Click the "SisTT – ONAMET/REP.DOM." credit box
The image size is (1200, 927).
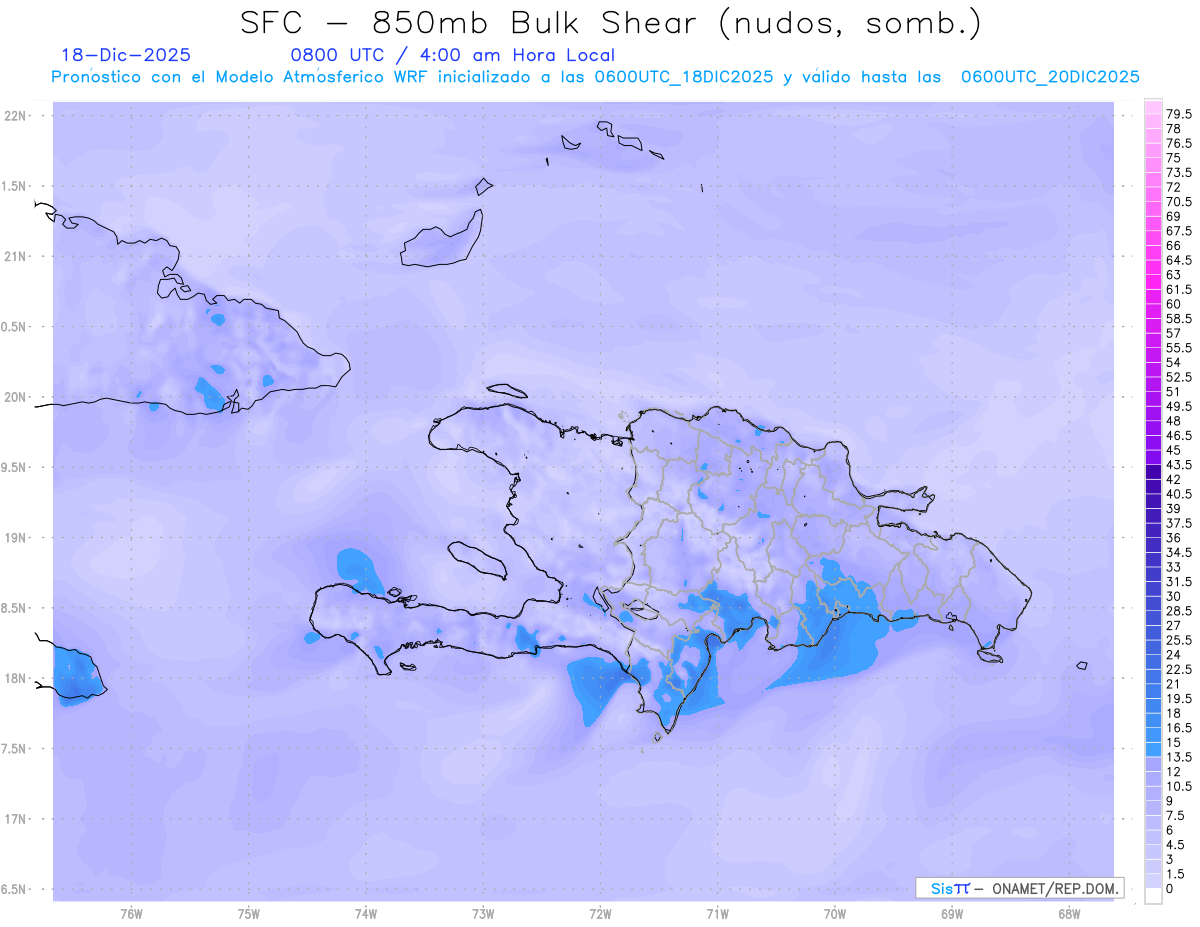pos(1019,888)
